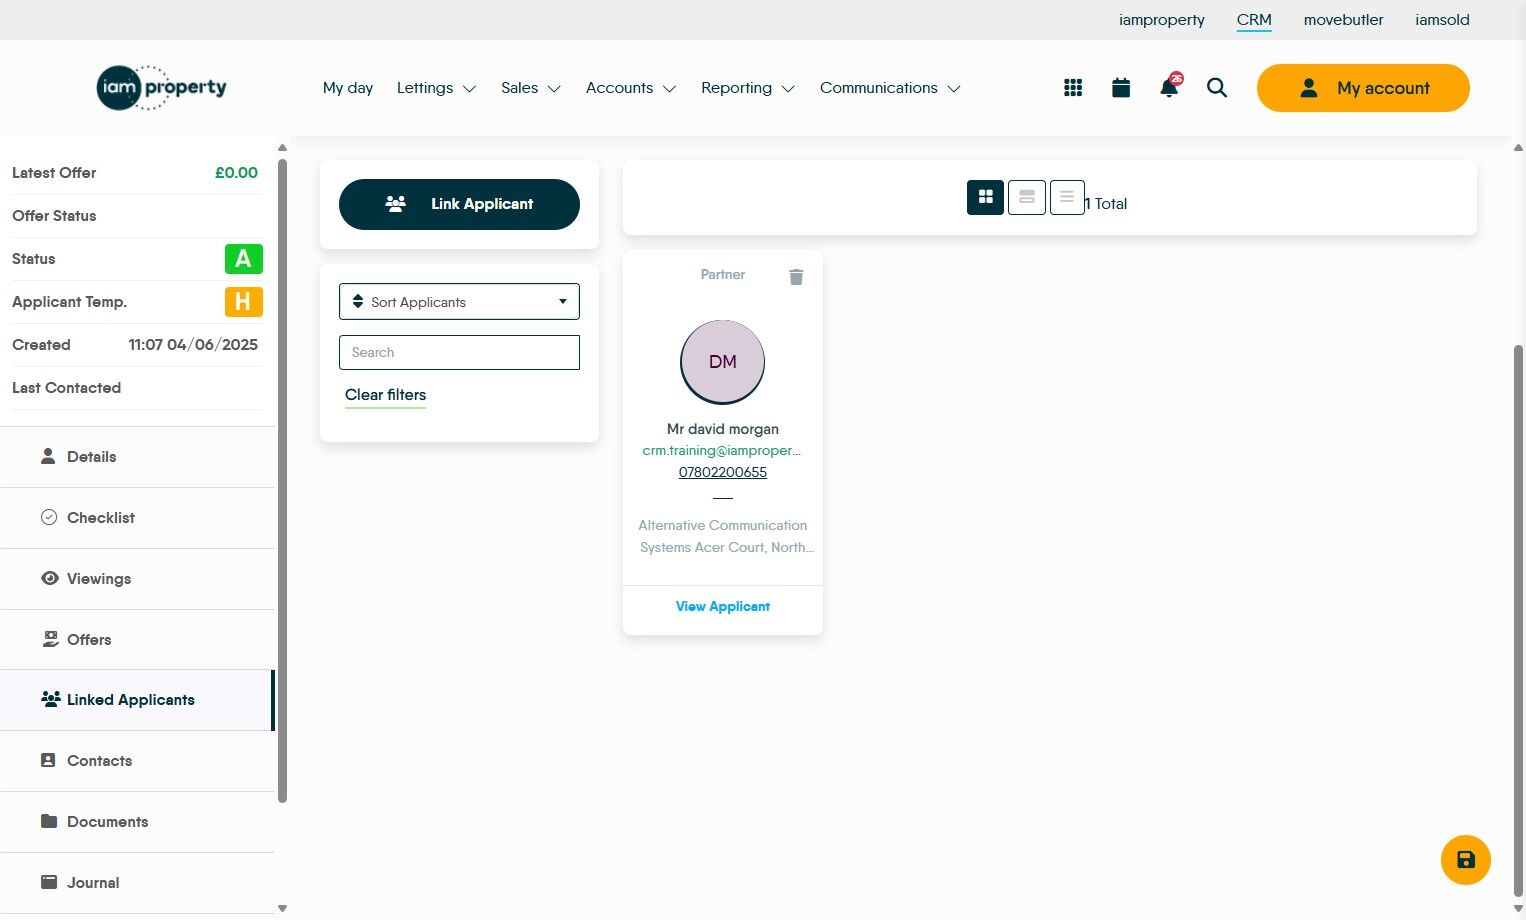Expand the Sales menu
The height and width of the screenshot is (920, 1526).
pyautogui.click(x=531, y=88)
